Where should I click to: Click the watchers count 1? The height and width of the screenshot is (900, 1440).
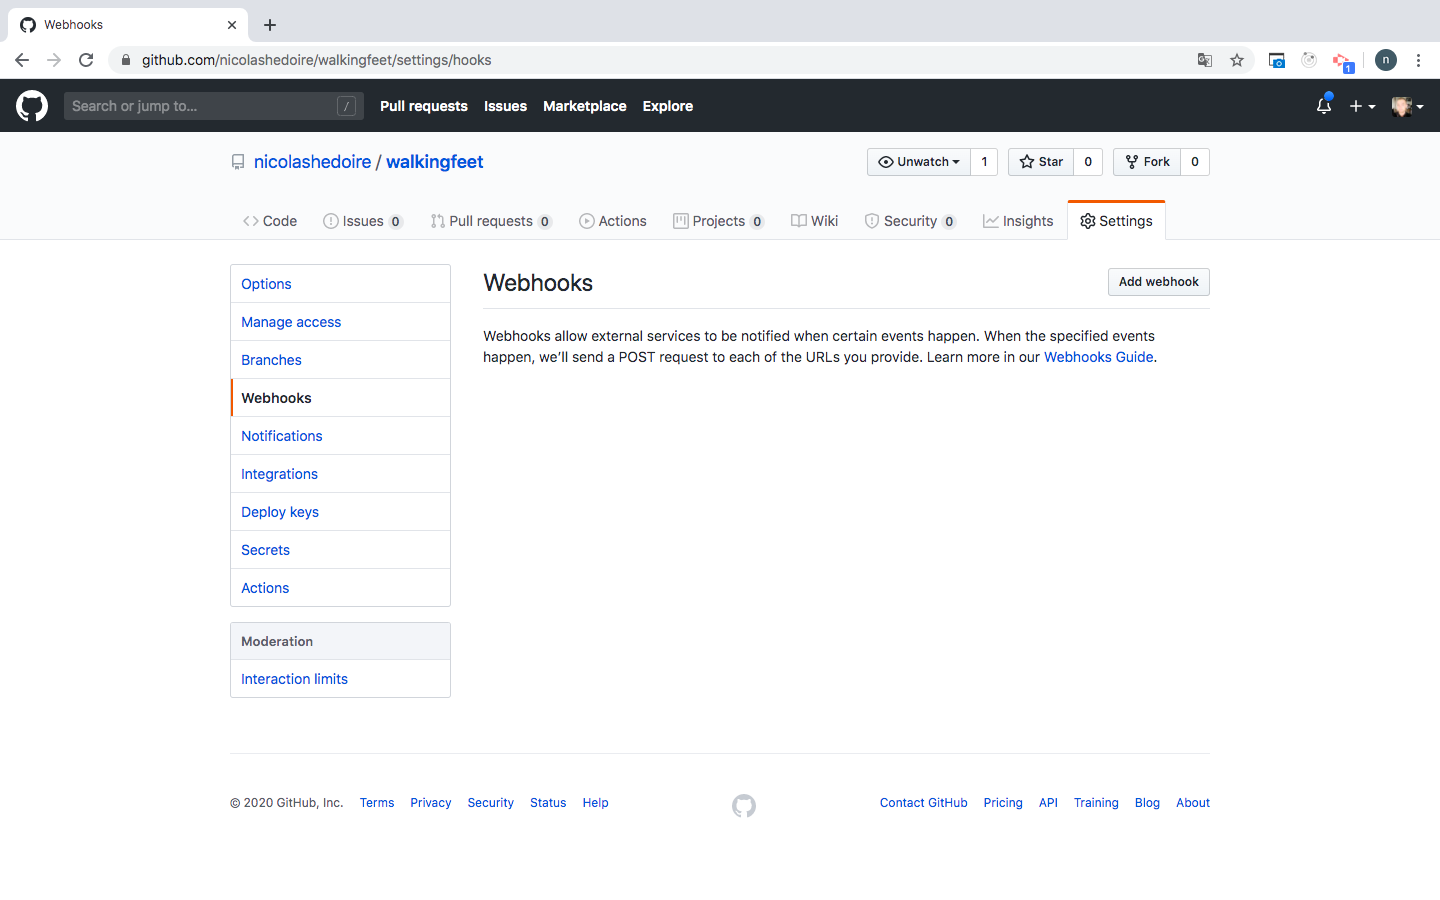tap(984, 162)
